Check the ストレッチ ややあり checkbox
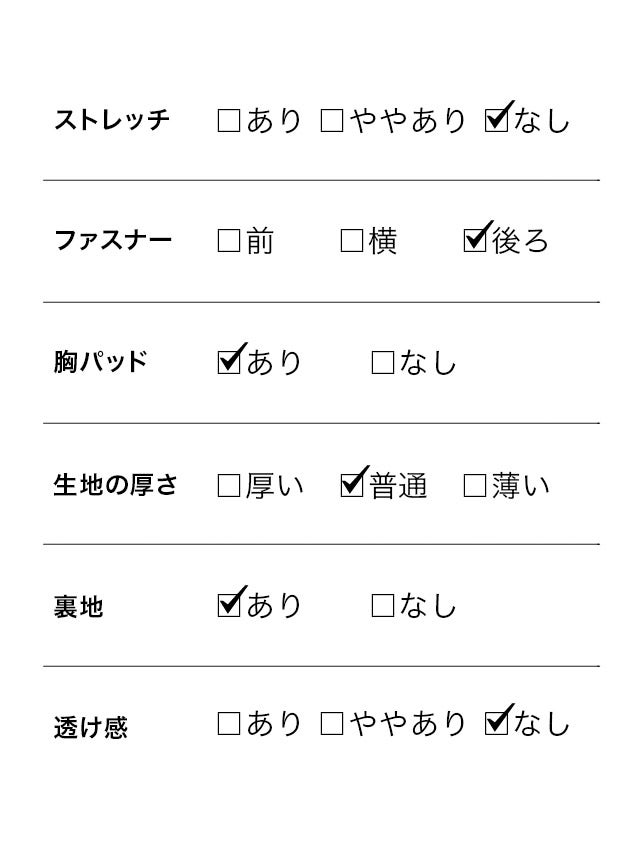This screenshot has width=640, height=854. 332,122
